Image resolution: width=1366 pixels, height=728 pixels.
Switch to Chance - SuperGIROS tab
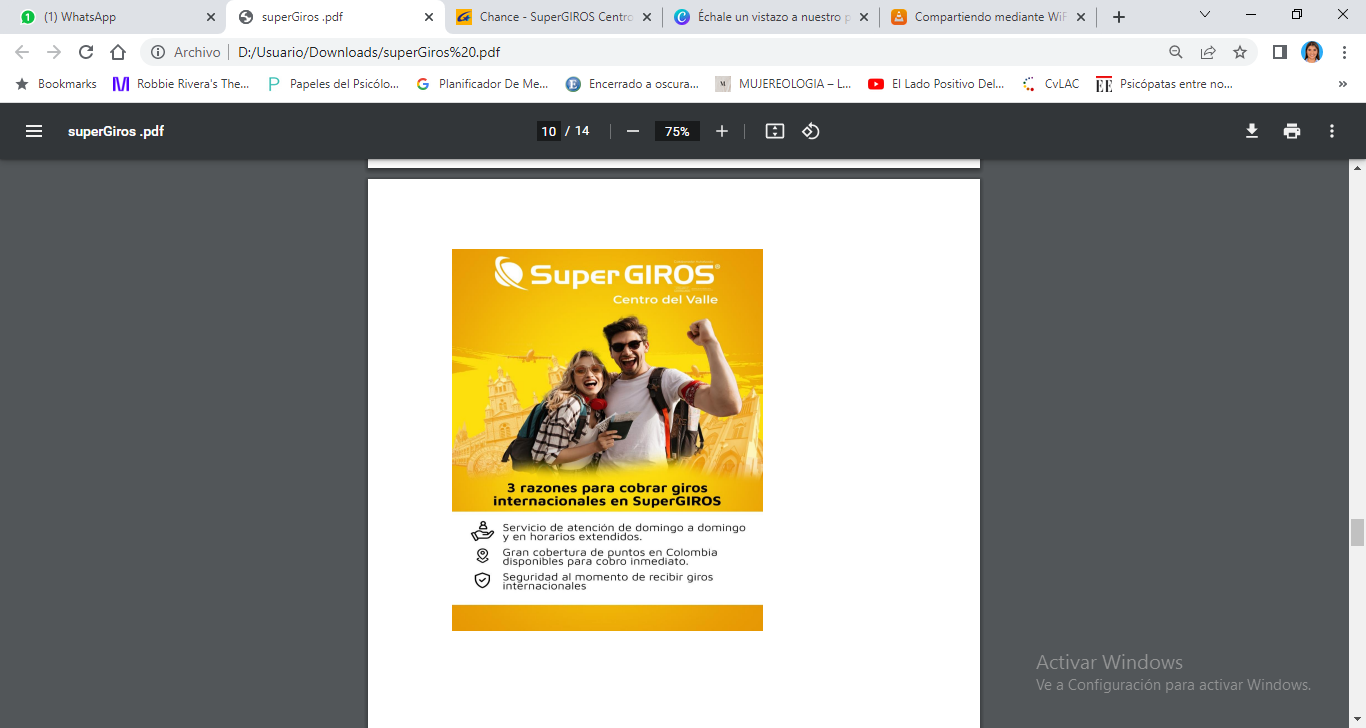[553, 17]
